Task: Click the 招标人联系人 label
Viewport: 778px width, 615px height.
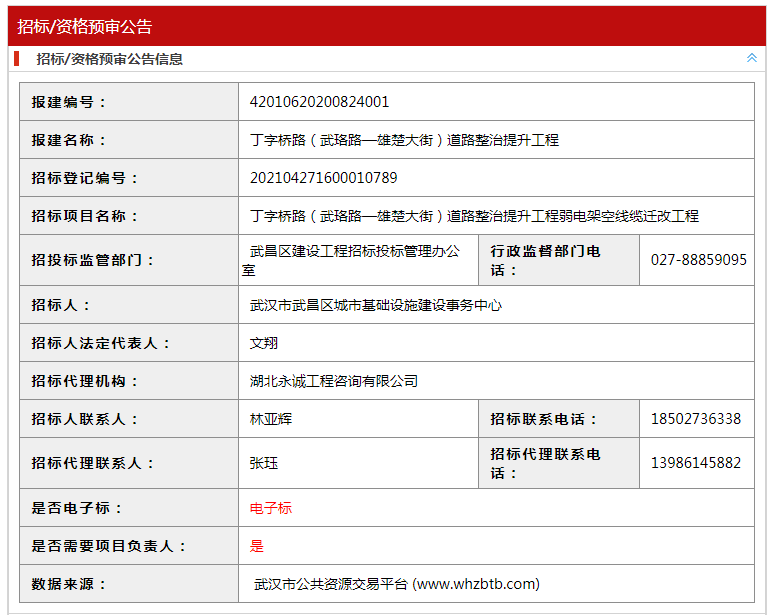Action: point(85,419)
